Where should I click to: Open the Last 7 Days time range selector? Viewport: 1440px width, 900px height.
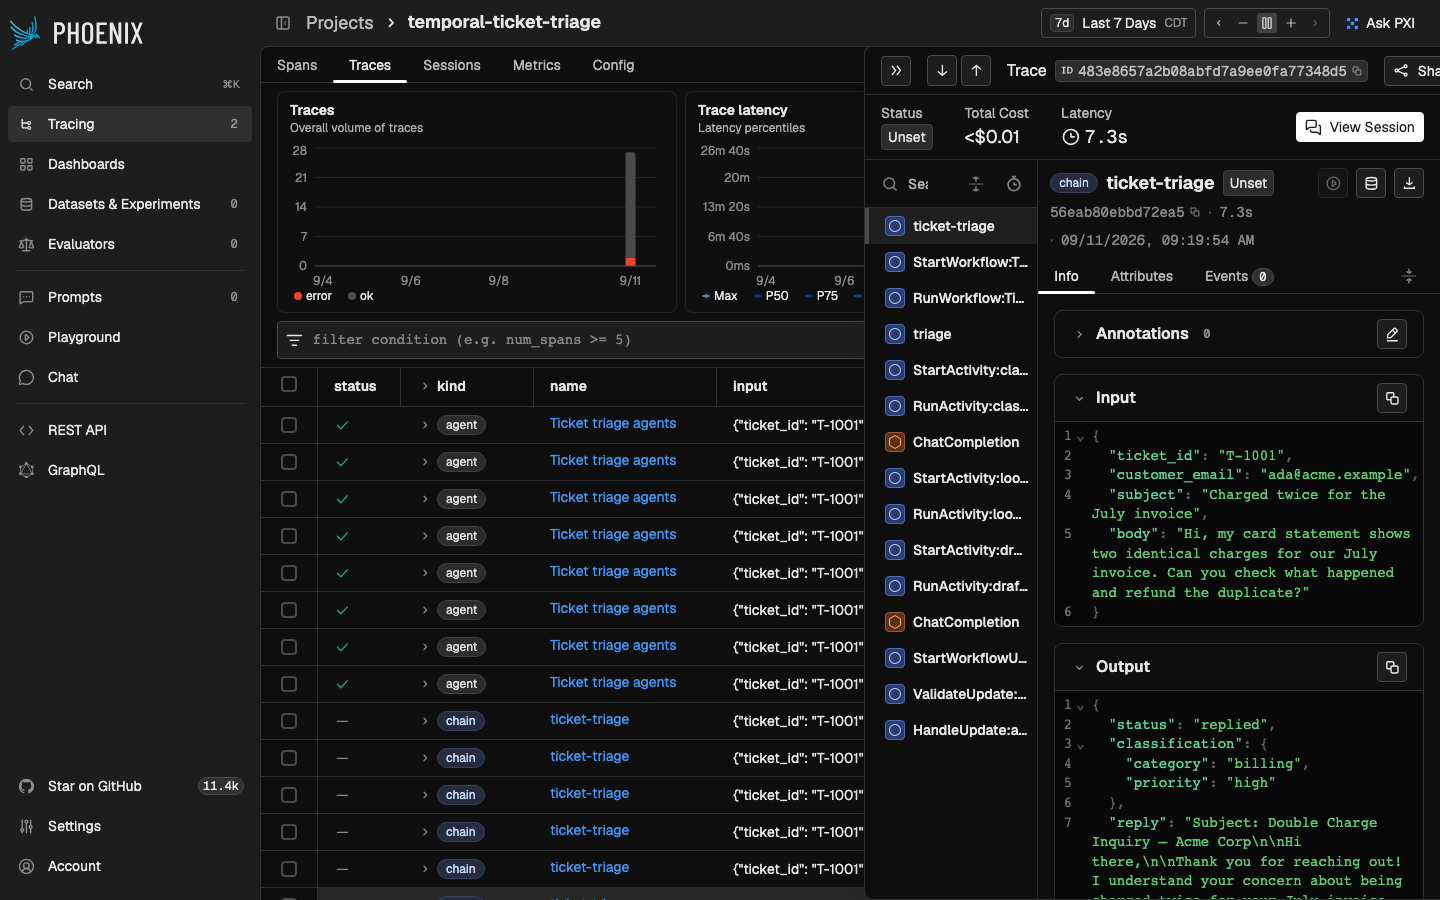tap(1118, 23)
